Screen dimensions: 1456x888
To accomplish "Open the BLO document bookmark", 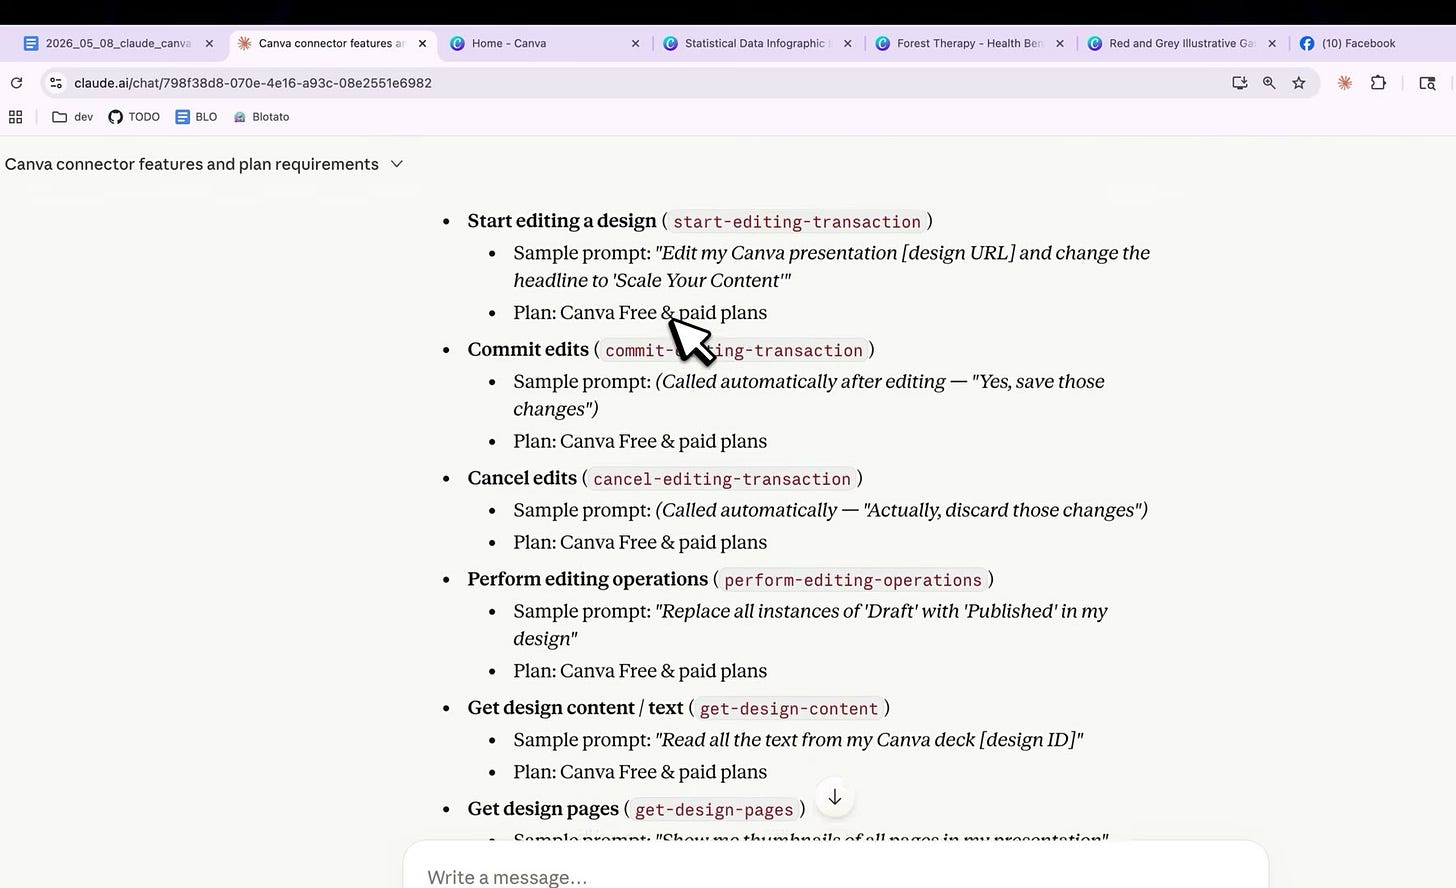I will click(196, 117).
